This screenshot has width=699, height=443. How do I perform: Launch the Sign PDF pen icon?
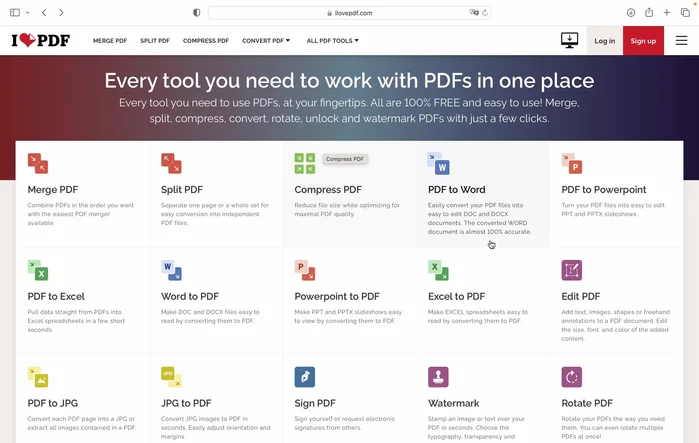pos(305,377)
